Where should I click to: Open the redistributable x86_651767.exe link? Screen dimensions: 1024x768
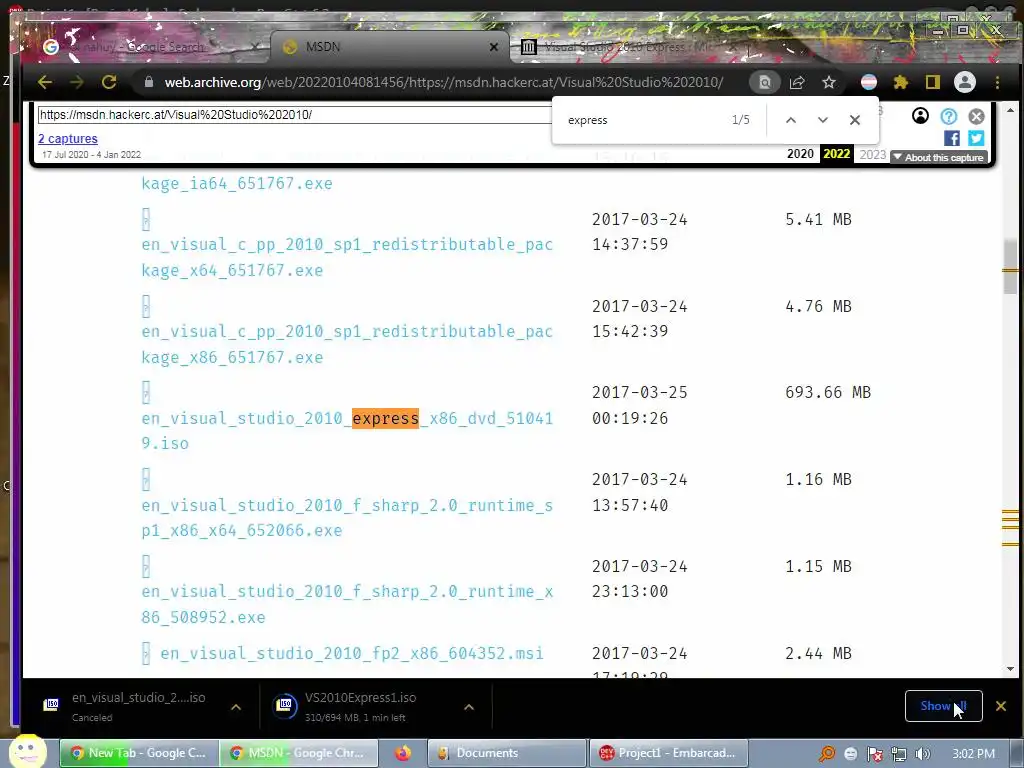(347, 344)
